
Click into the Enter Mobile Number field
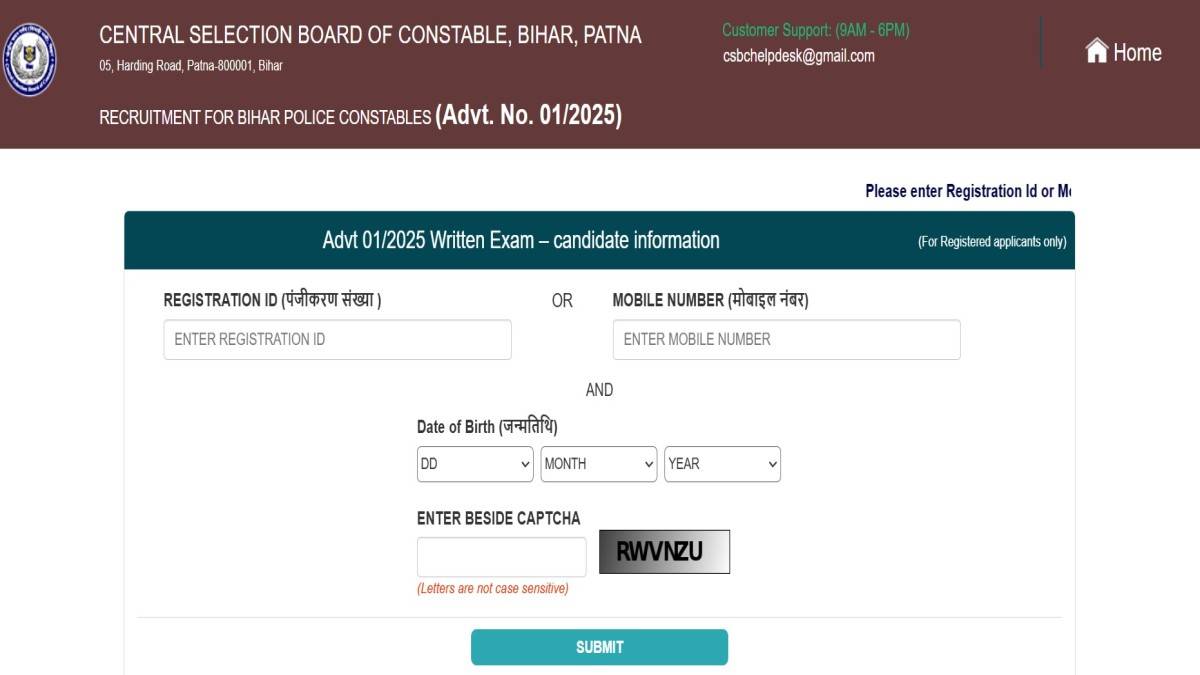[x=786, y=340]
